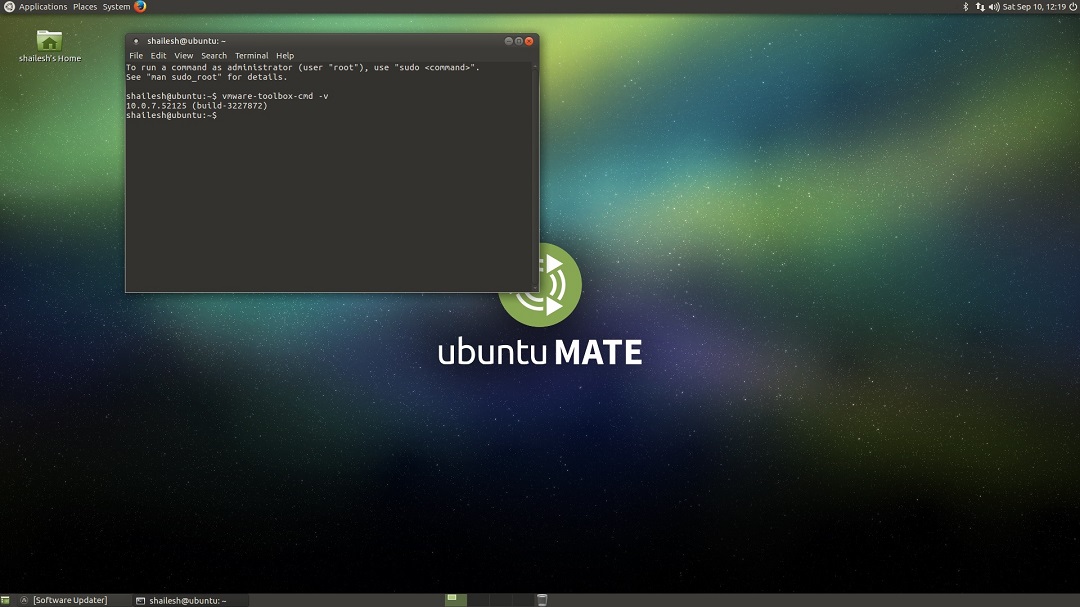Viewport: 1080px width, 607px height.
Task: Select the shailesh@ubuntu terminal taskbar button
Action: (x=188, y=601)
